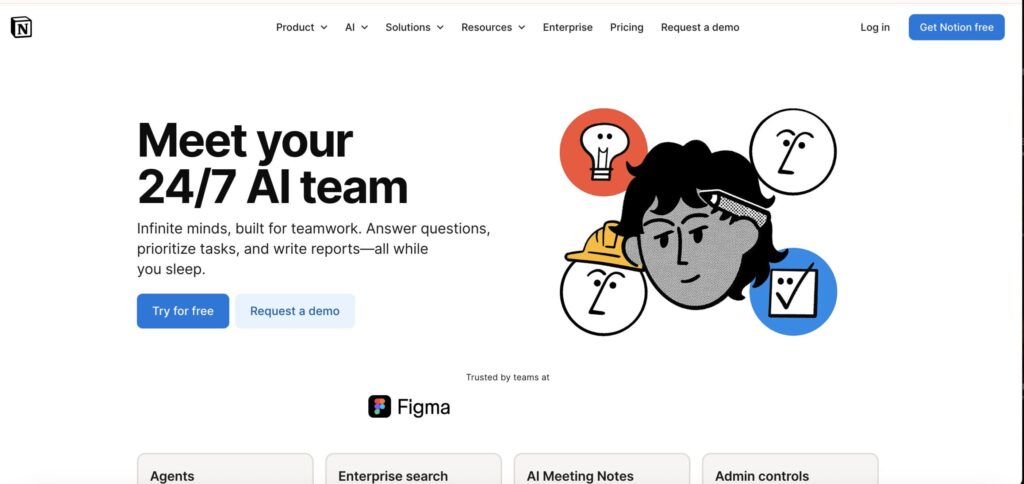Screen dimensions: 1024x484
Task: Open the AI dropdown menu
Action: point(357,27)
